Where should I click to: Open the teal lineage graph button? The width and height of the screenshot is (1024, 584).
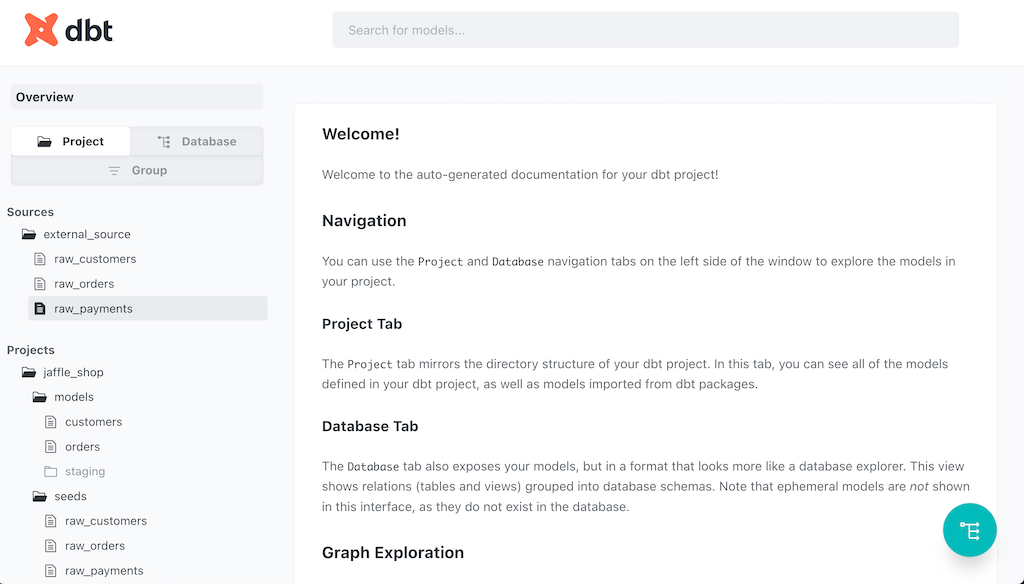click(969, 530)
